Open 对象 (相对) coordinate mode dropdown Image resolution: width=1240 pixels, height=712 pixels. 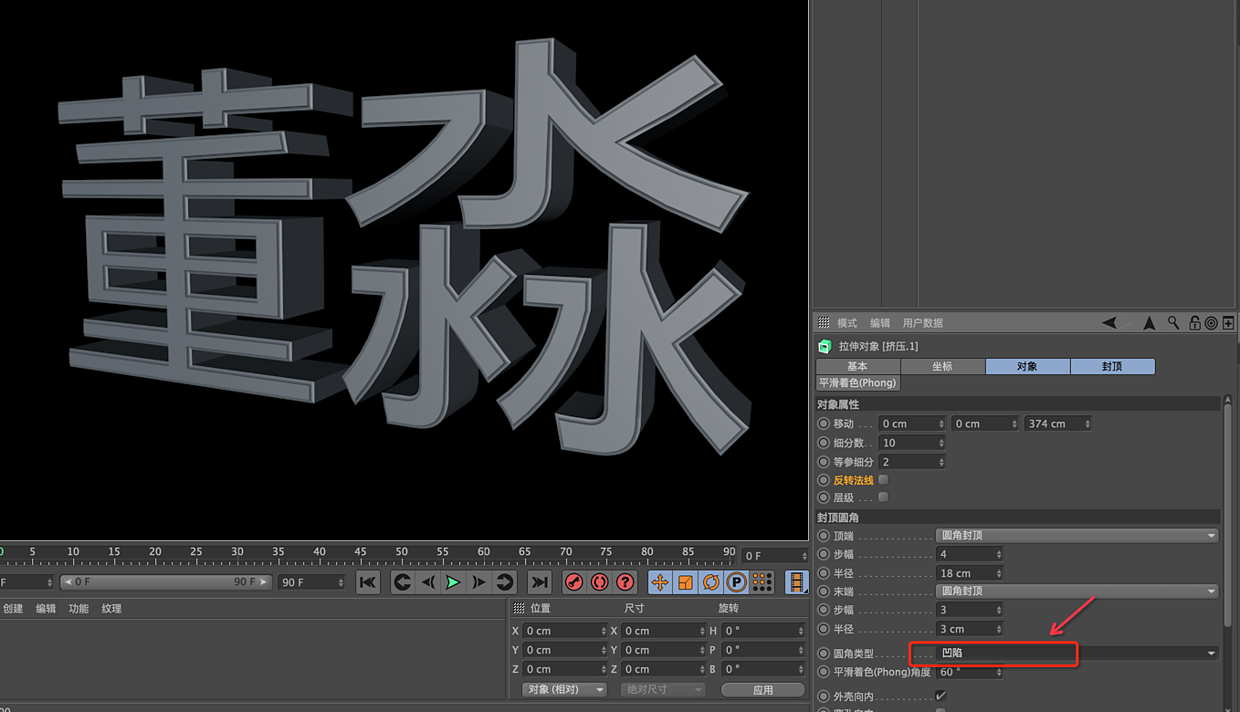pyautogui.click(x=565, y=689)
